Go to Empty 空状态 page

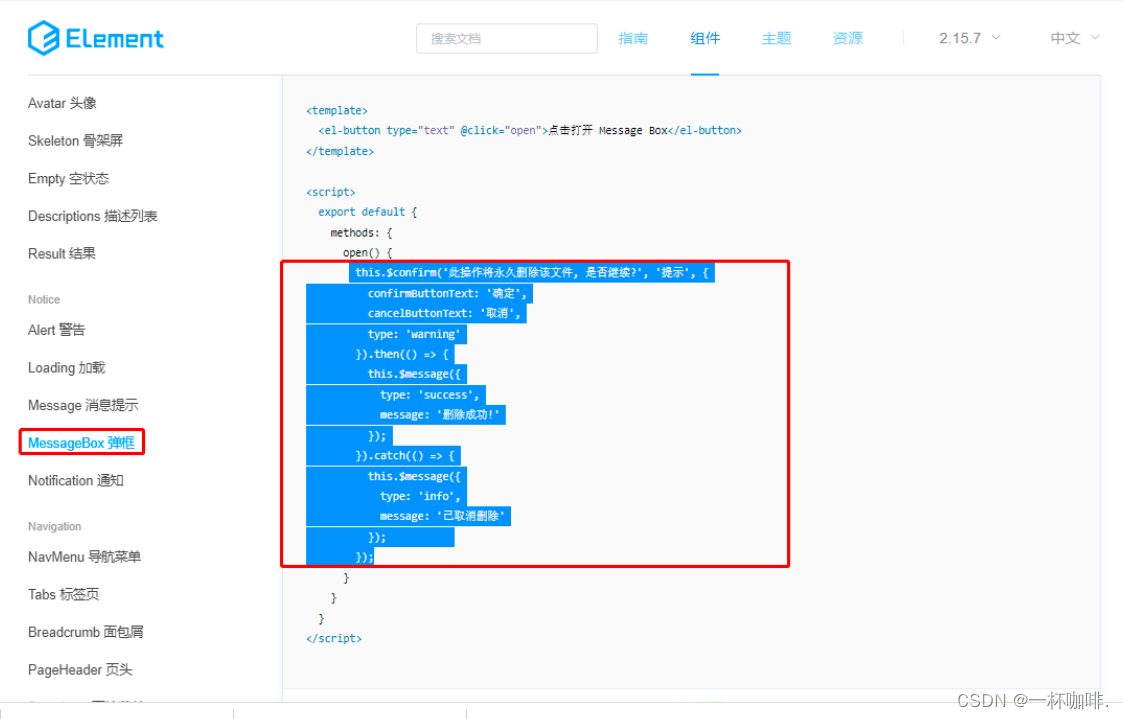point(69,178)
